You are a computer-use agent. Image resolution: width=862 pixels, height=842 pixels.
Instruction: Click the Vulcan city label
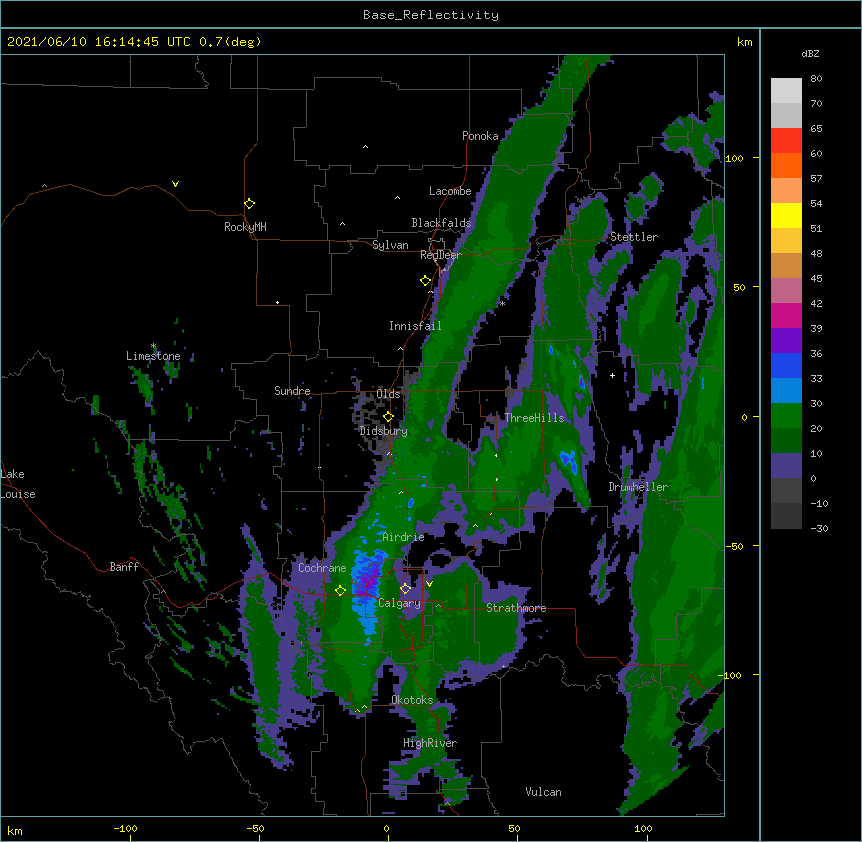point(543,792)
